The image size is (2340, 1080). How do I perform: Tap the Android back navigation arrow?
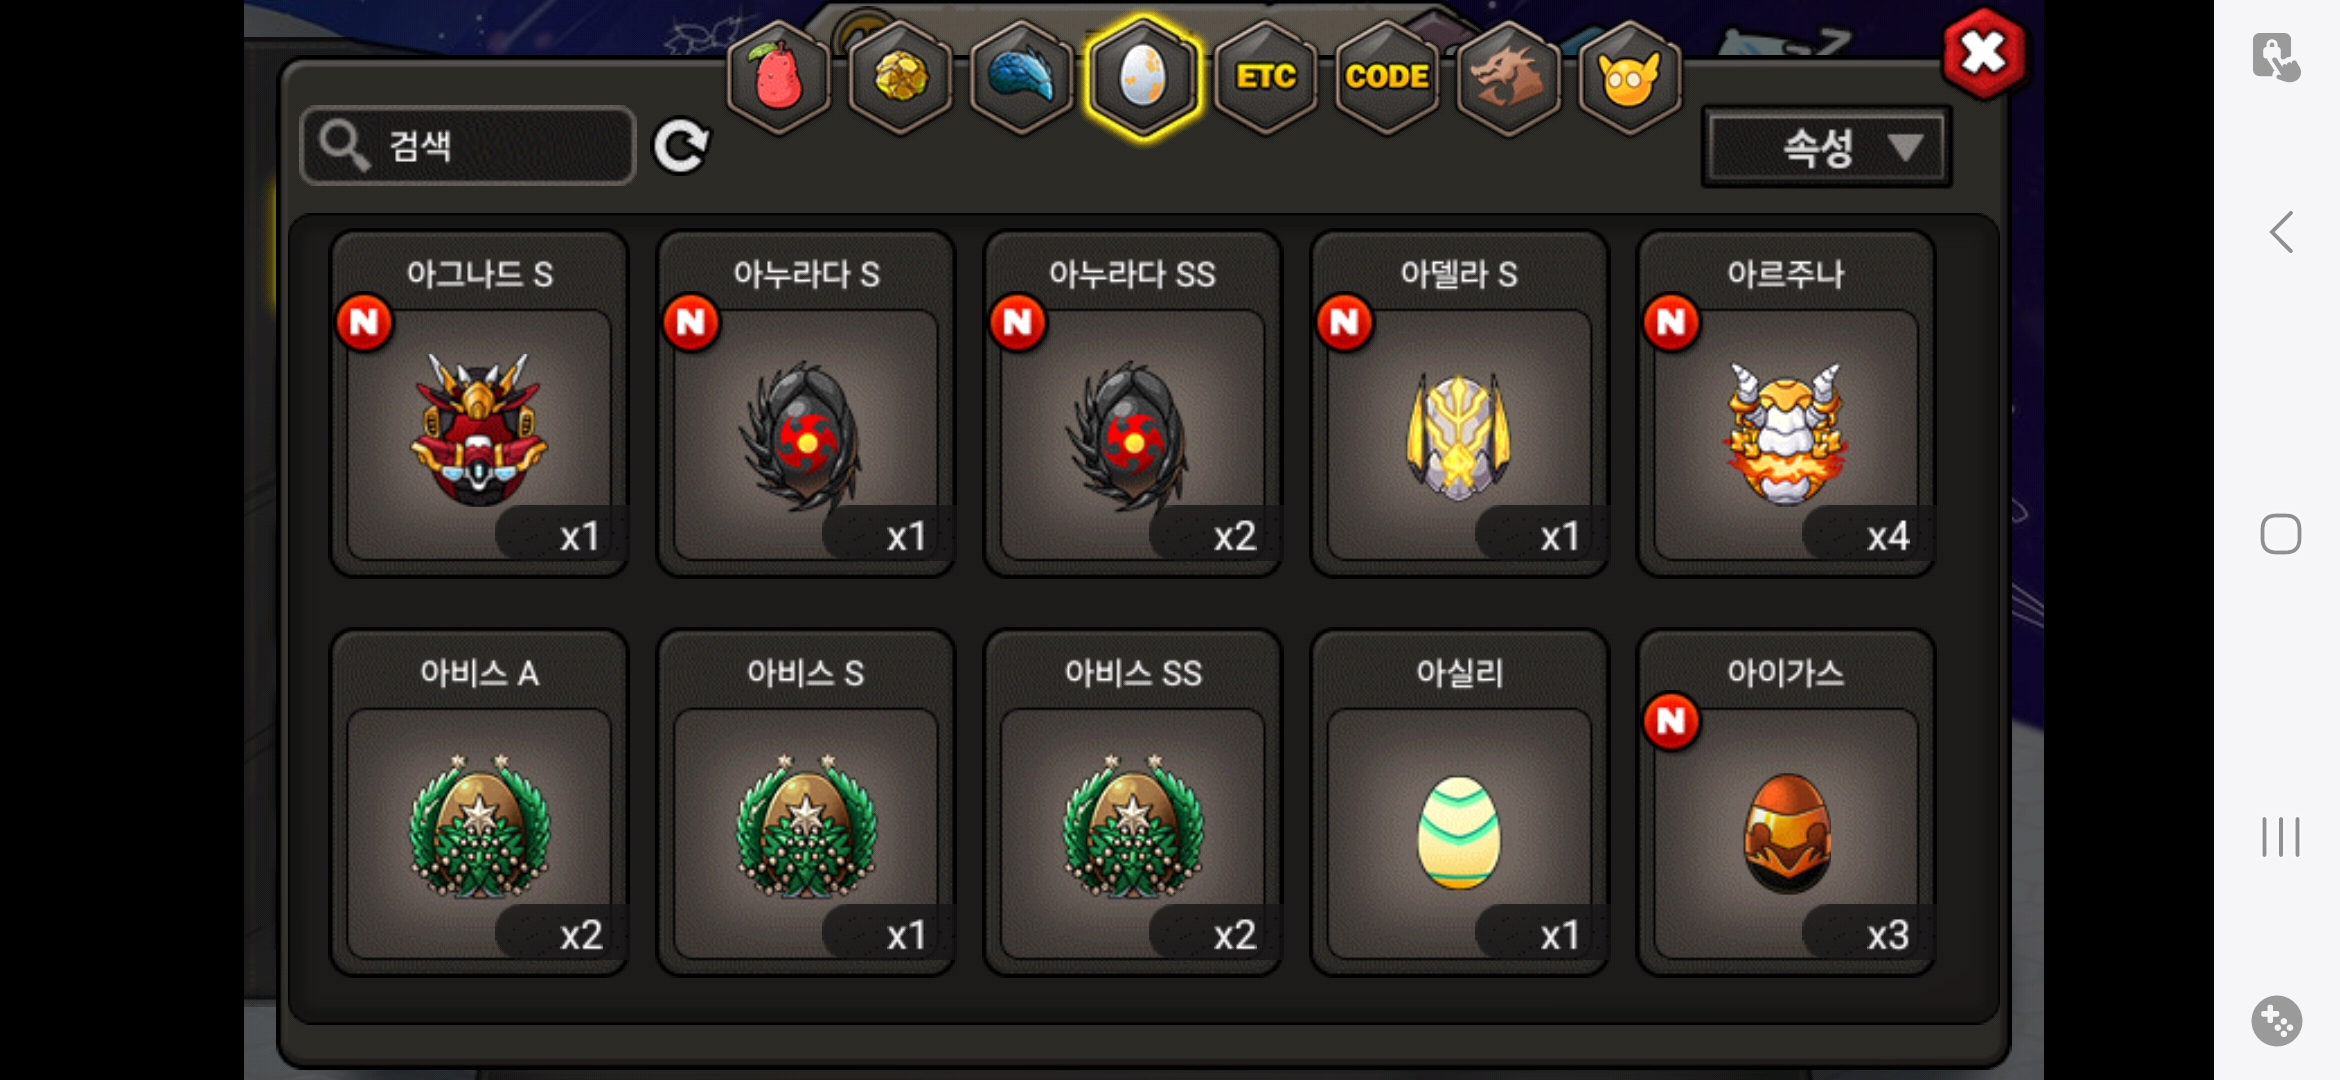tap(2281, 232)
